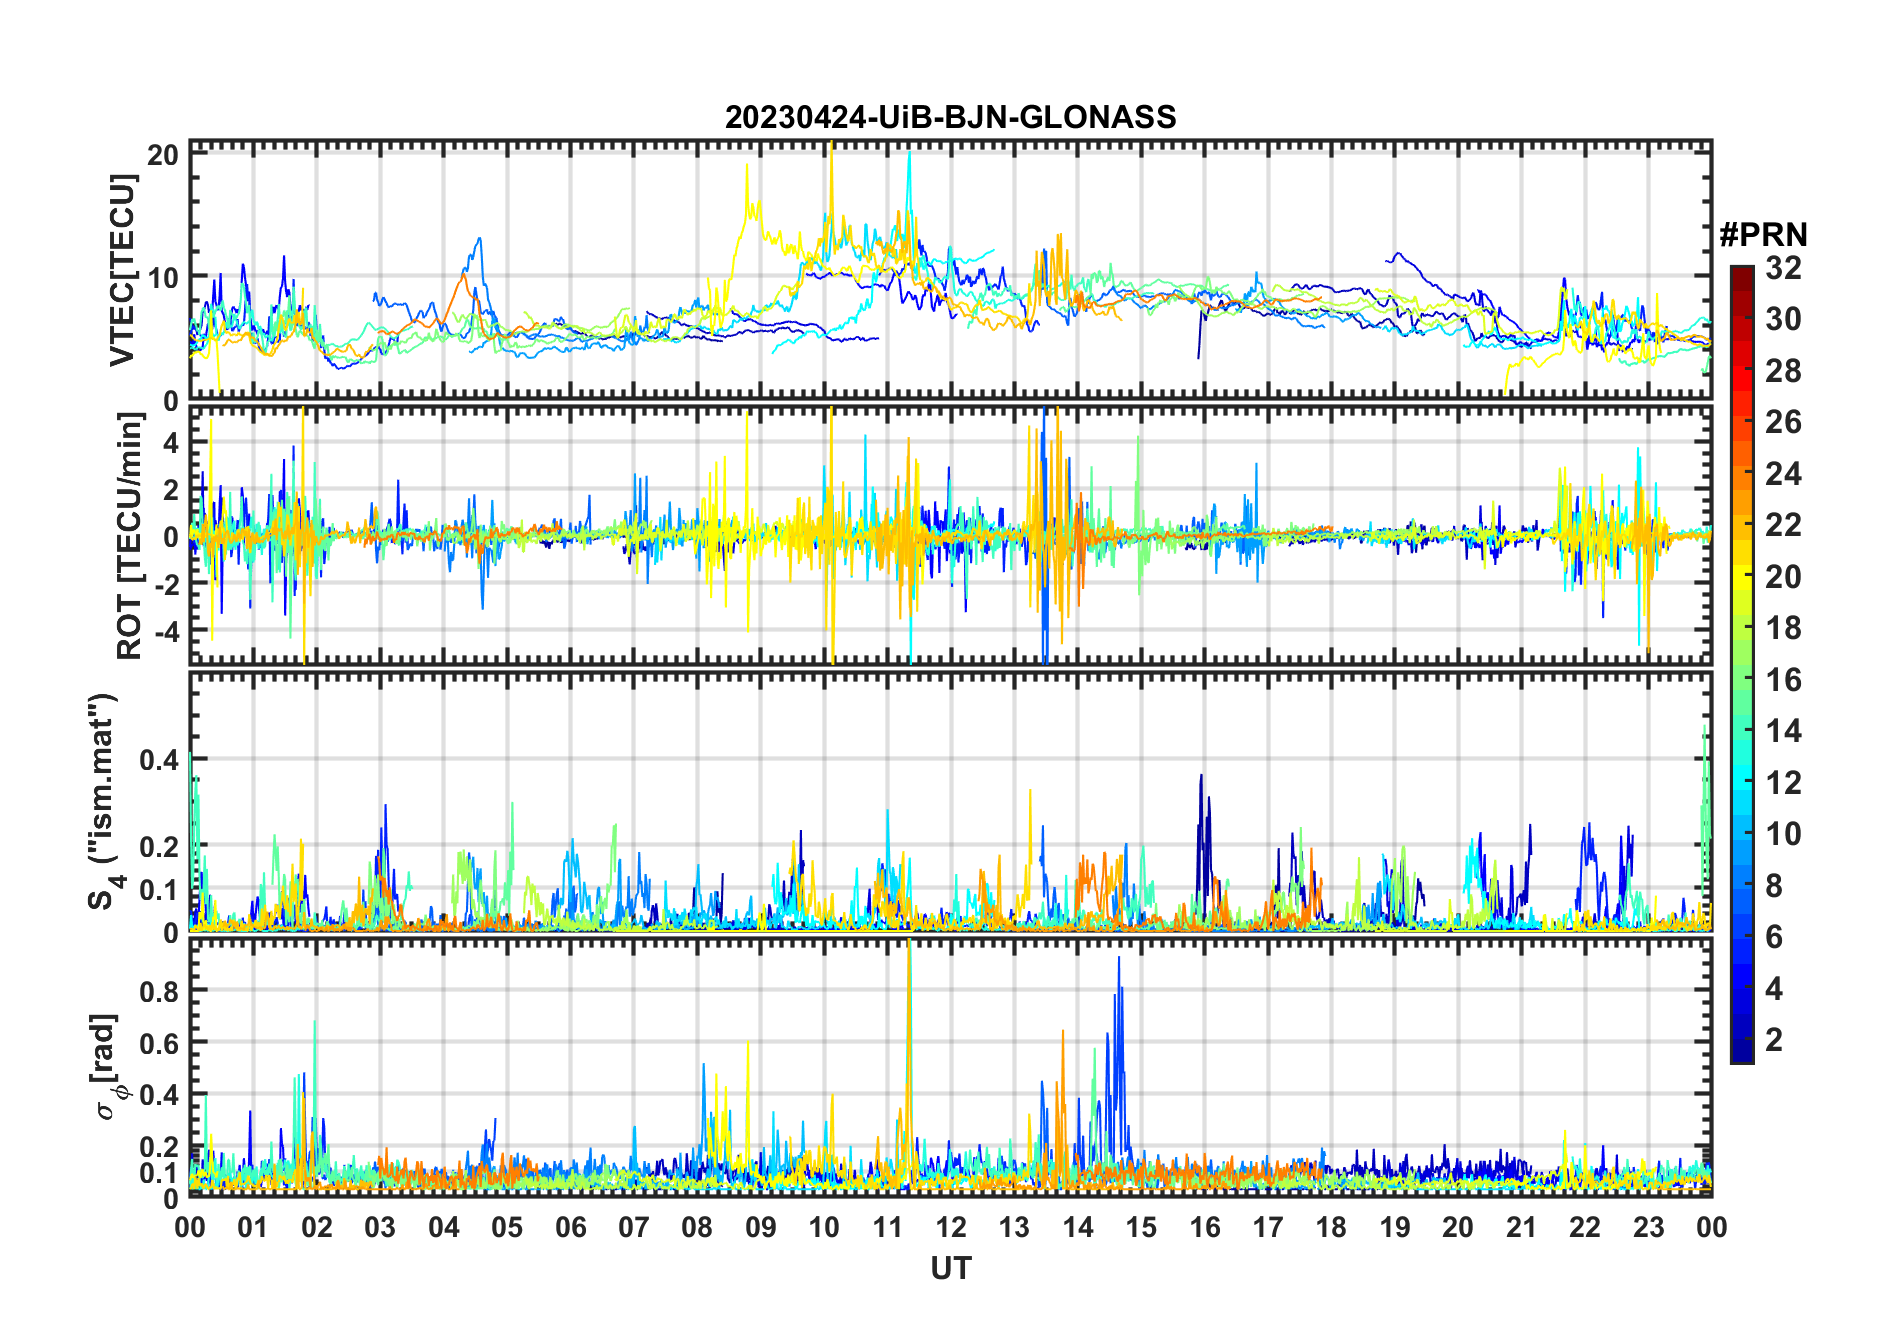The width and height of the screenshot is (1902, 1330).
Task: Select the S4 ("ism.mat") axis label
Action: (x=103, y=802)
